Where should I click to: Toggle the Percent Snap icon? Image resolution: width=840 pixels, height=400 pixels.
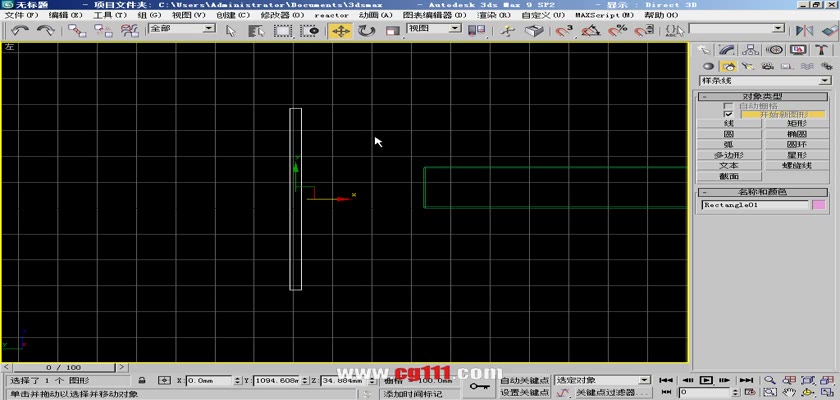[618, 31]
